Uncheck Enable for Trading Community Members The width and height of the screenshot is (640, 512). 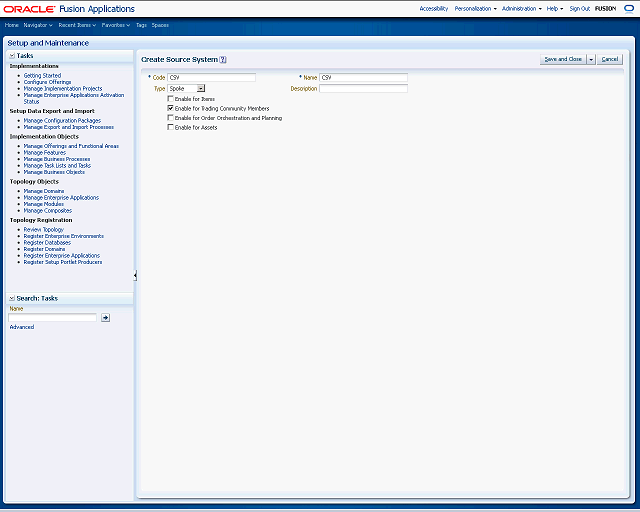pyautogui.click(x=171, y=108)
